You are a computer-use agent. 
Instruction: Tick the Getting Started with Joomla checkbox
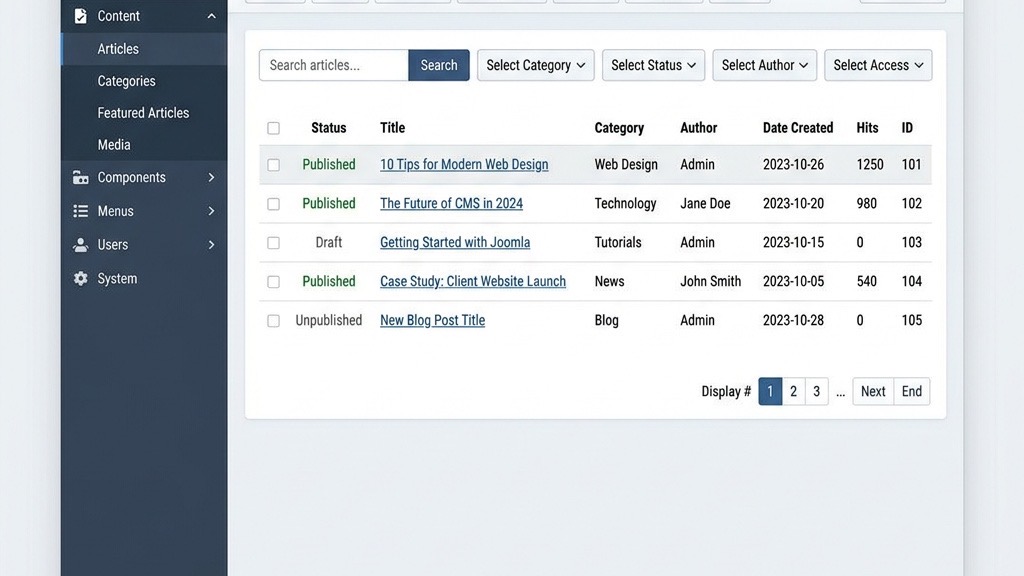click(273, 243)
